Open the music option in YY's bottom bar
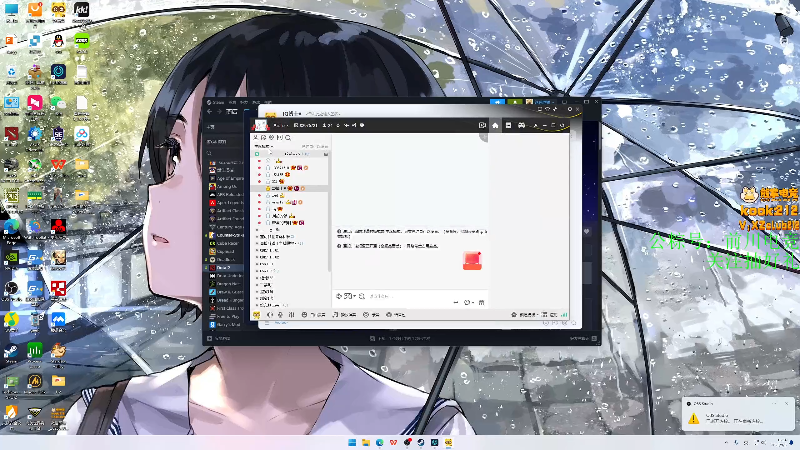Viewport: 800px width, 450px height. pyautogui.click(x=344, y=315)
